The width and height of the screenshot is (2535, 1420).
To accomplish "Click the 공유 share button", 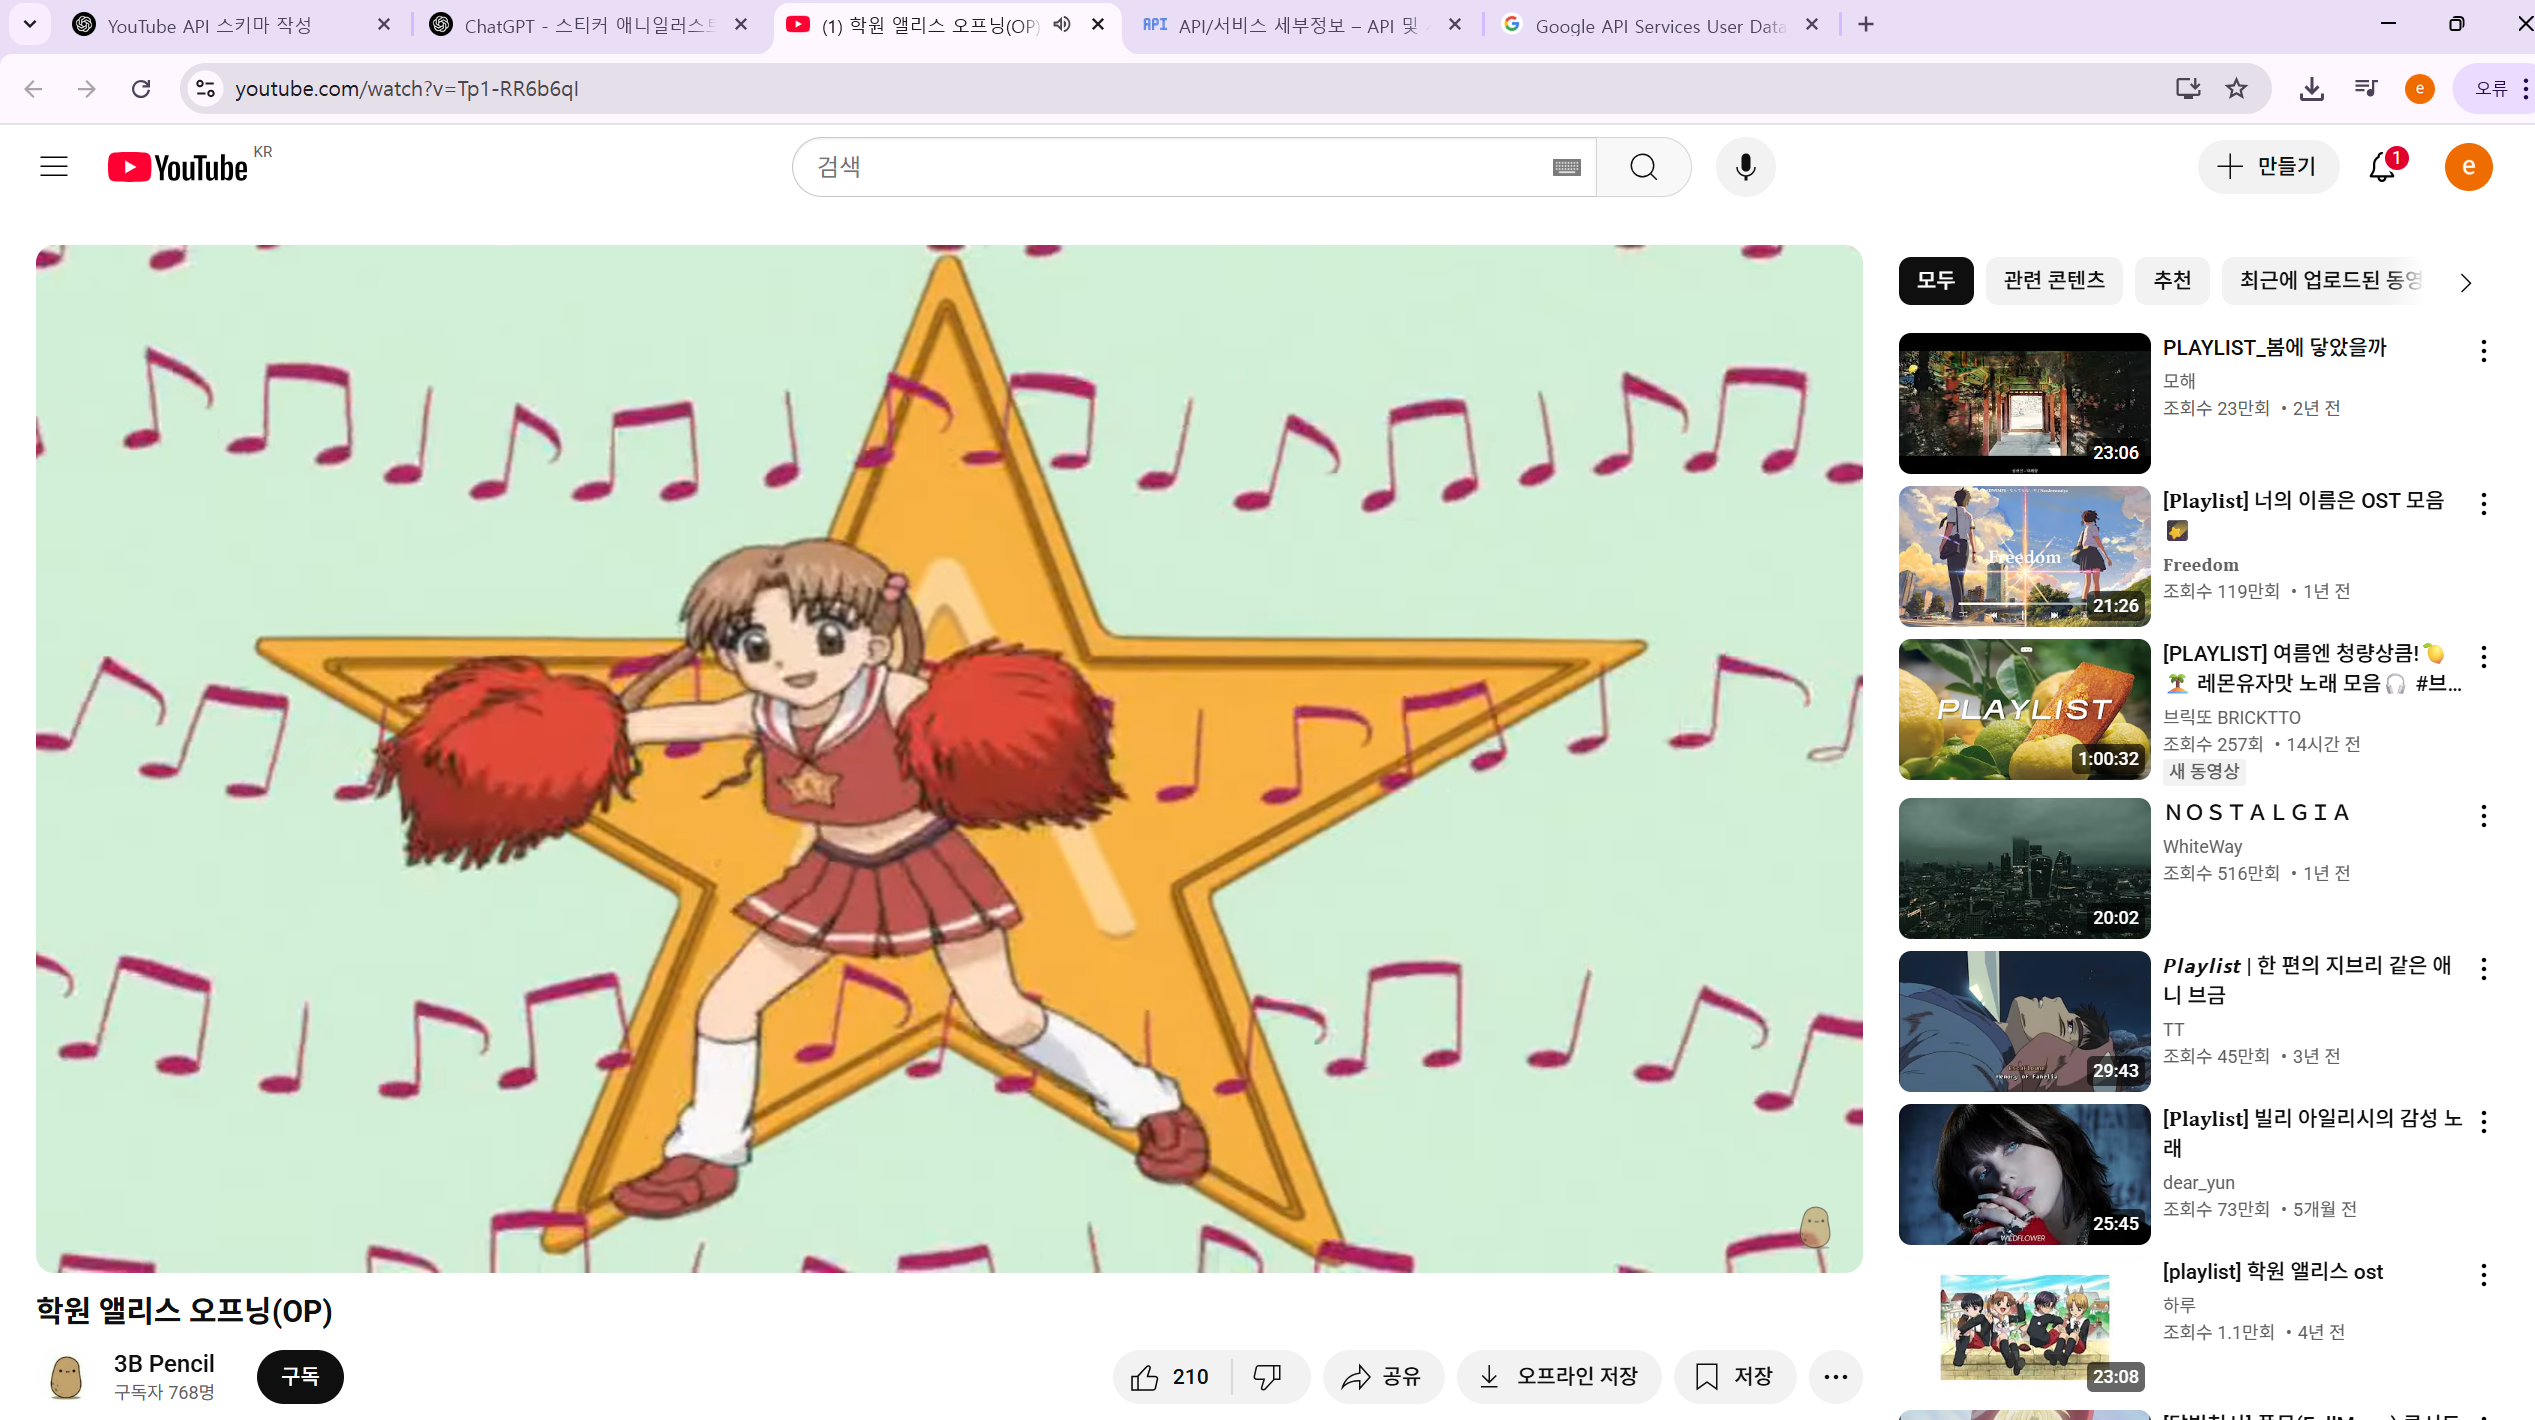I will click(1382, 1377).
